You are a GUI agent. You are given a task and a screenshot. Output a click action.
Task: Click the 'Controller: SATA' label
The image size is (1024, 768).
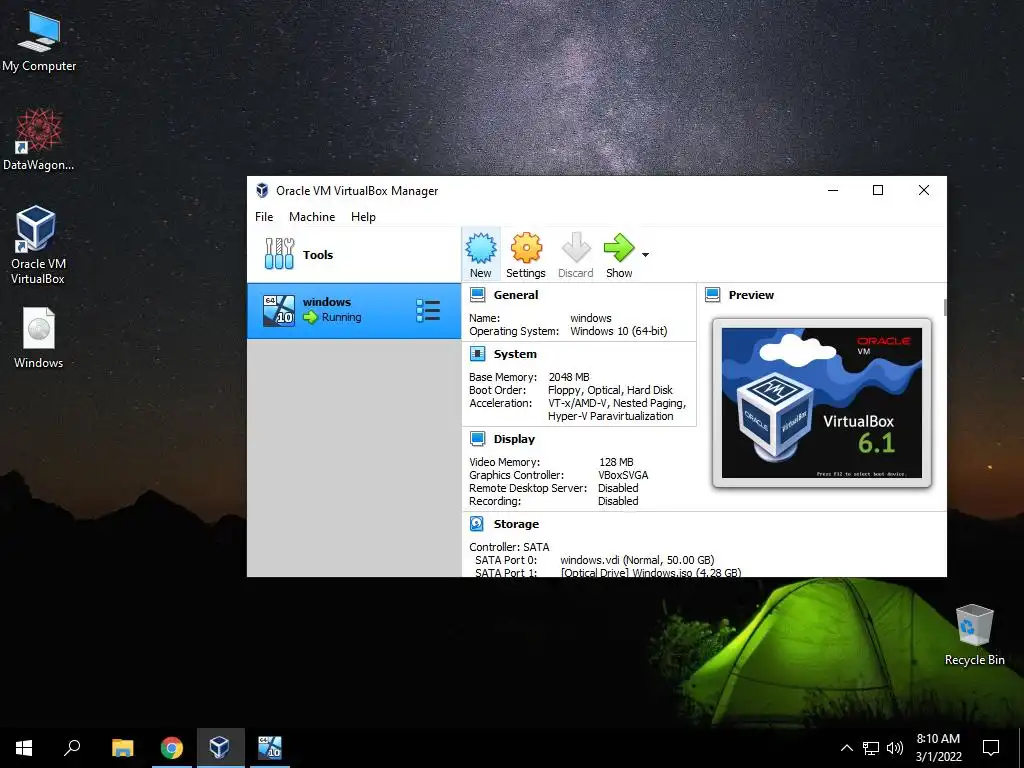tap(509, 547)
